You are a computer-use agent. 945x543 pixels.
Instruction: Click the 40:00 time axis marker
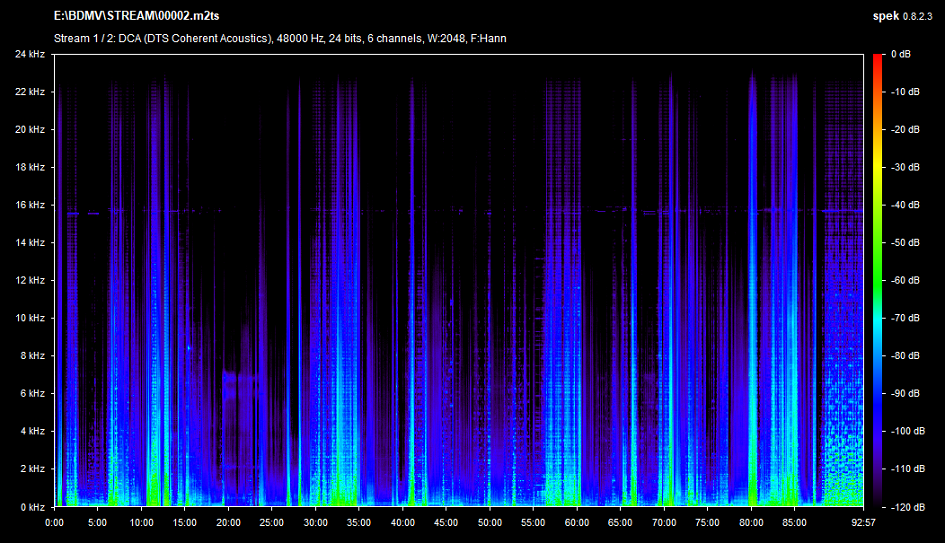click(403, 523)
